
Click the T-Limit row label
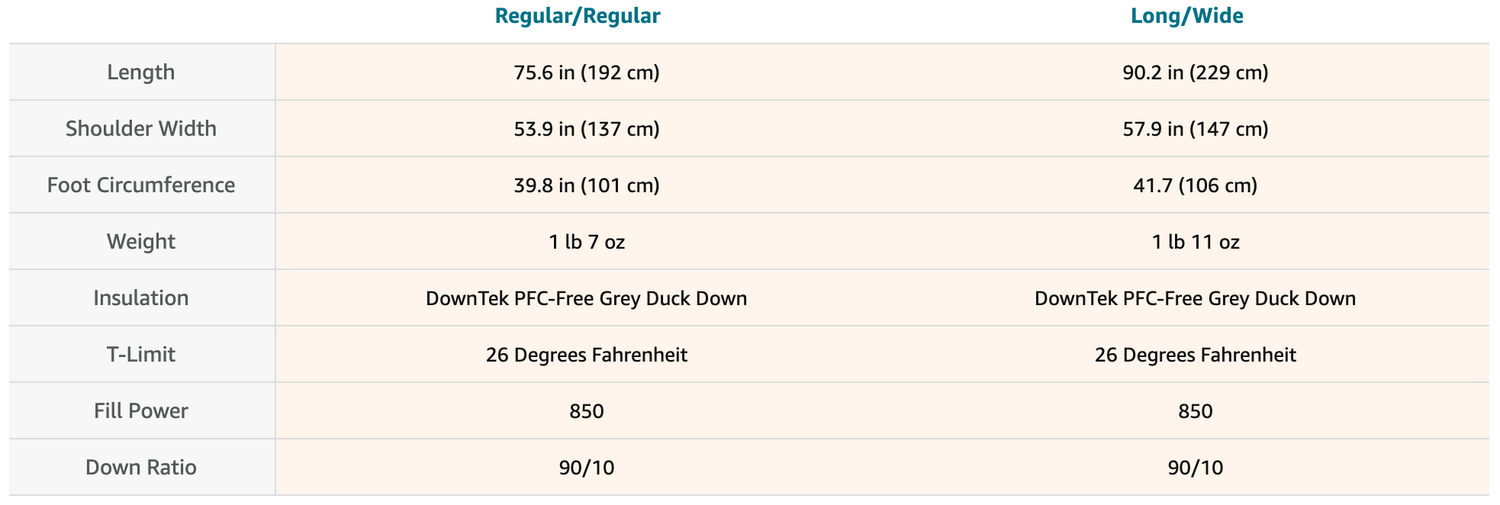pos(141,355)
